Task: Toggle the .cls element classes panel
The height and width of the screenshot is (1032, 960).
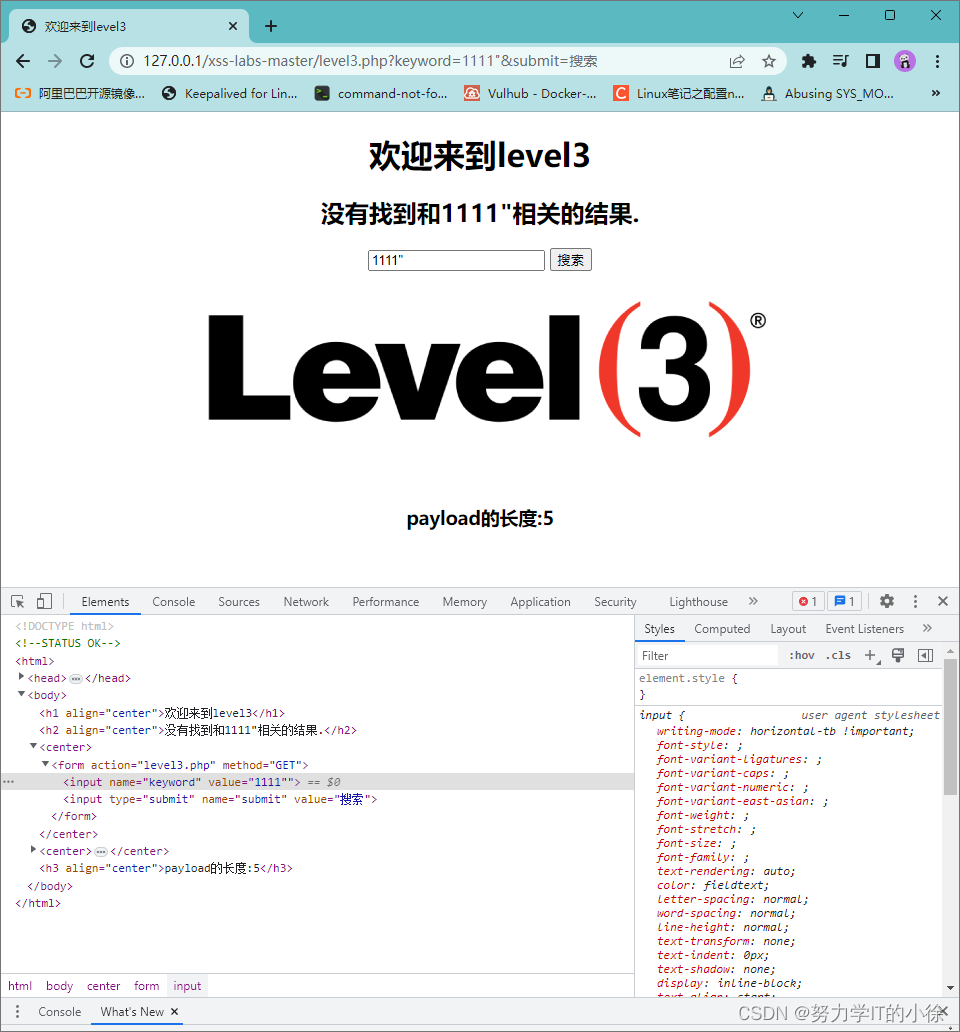Action: pos(838,656)
